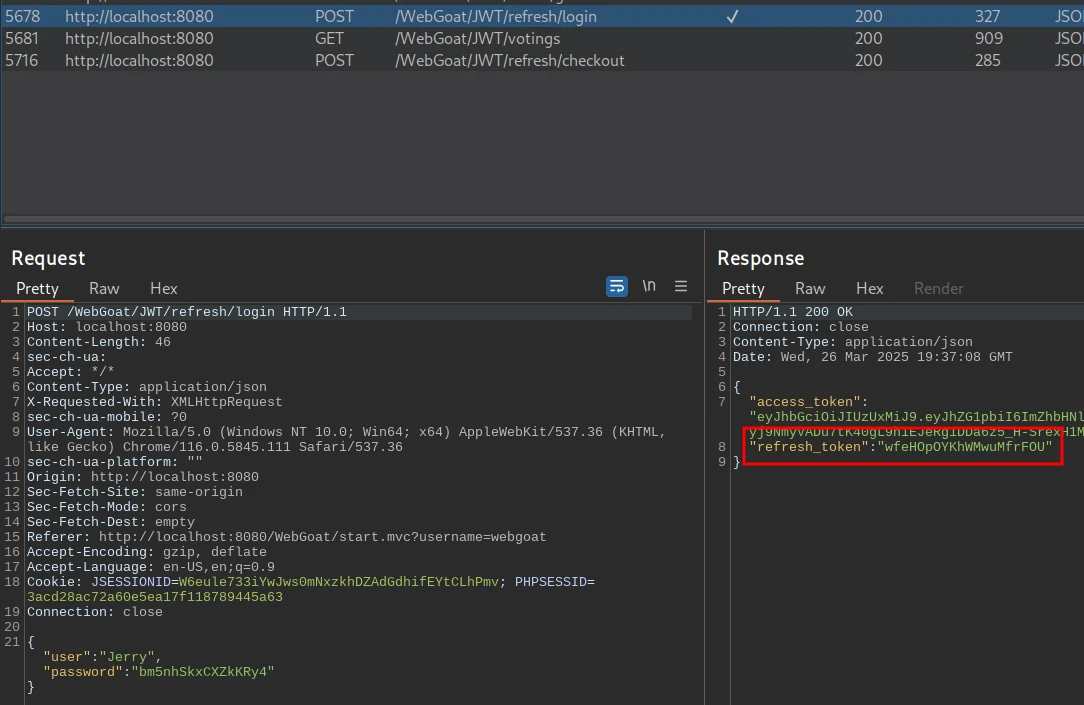1084x705 pixels.
Task: Open the Request panel hamburger menu
Action: point(681,286)
